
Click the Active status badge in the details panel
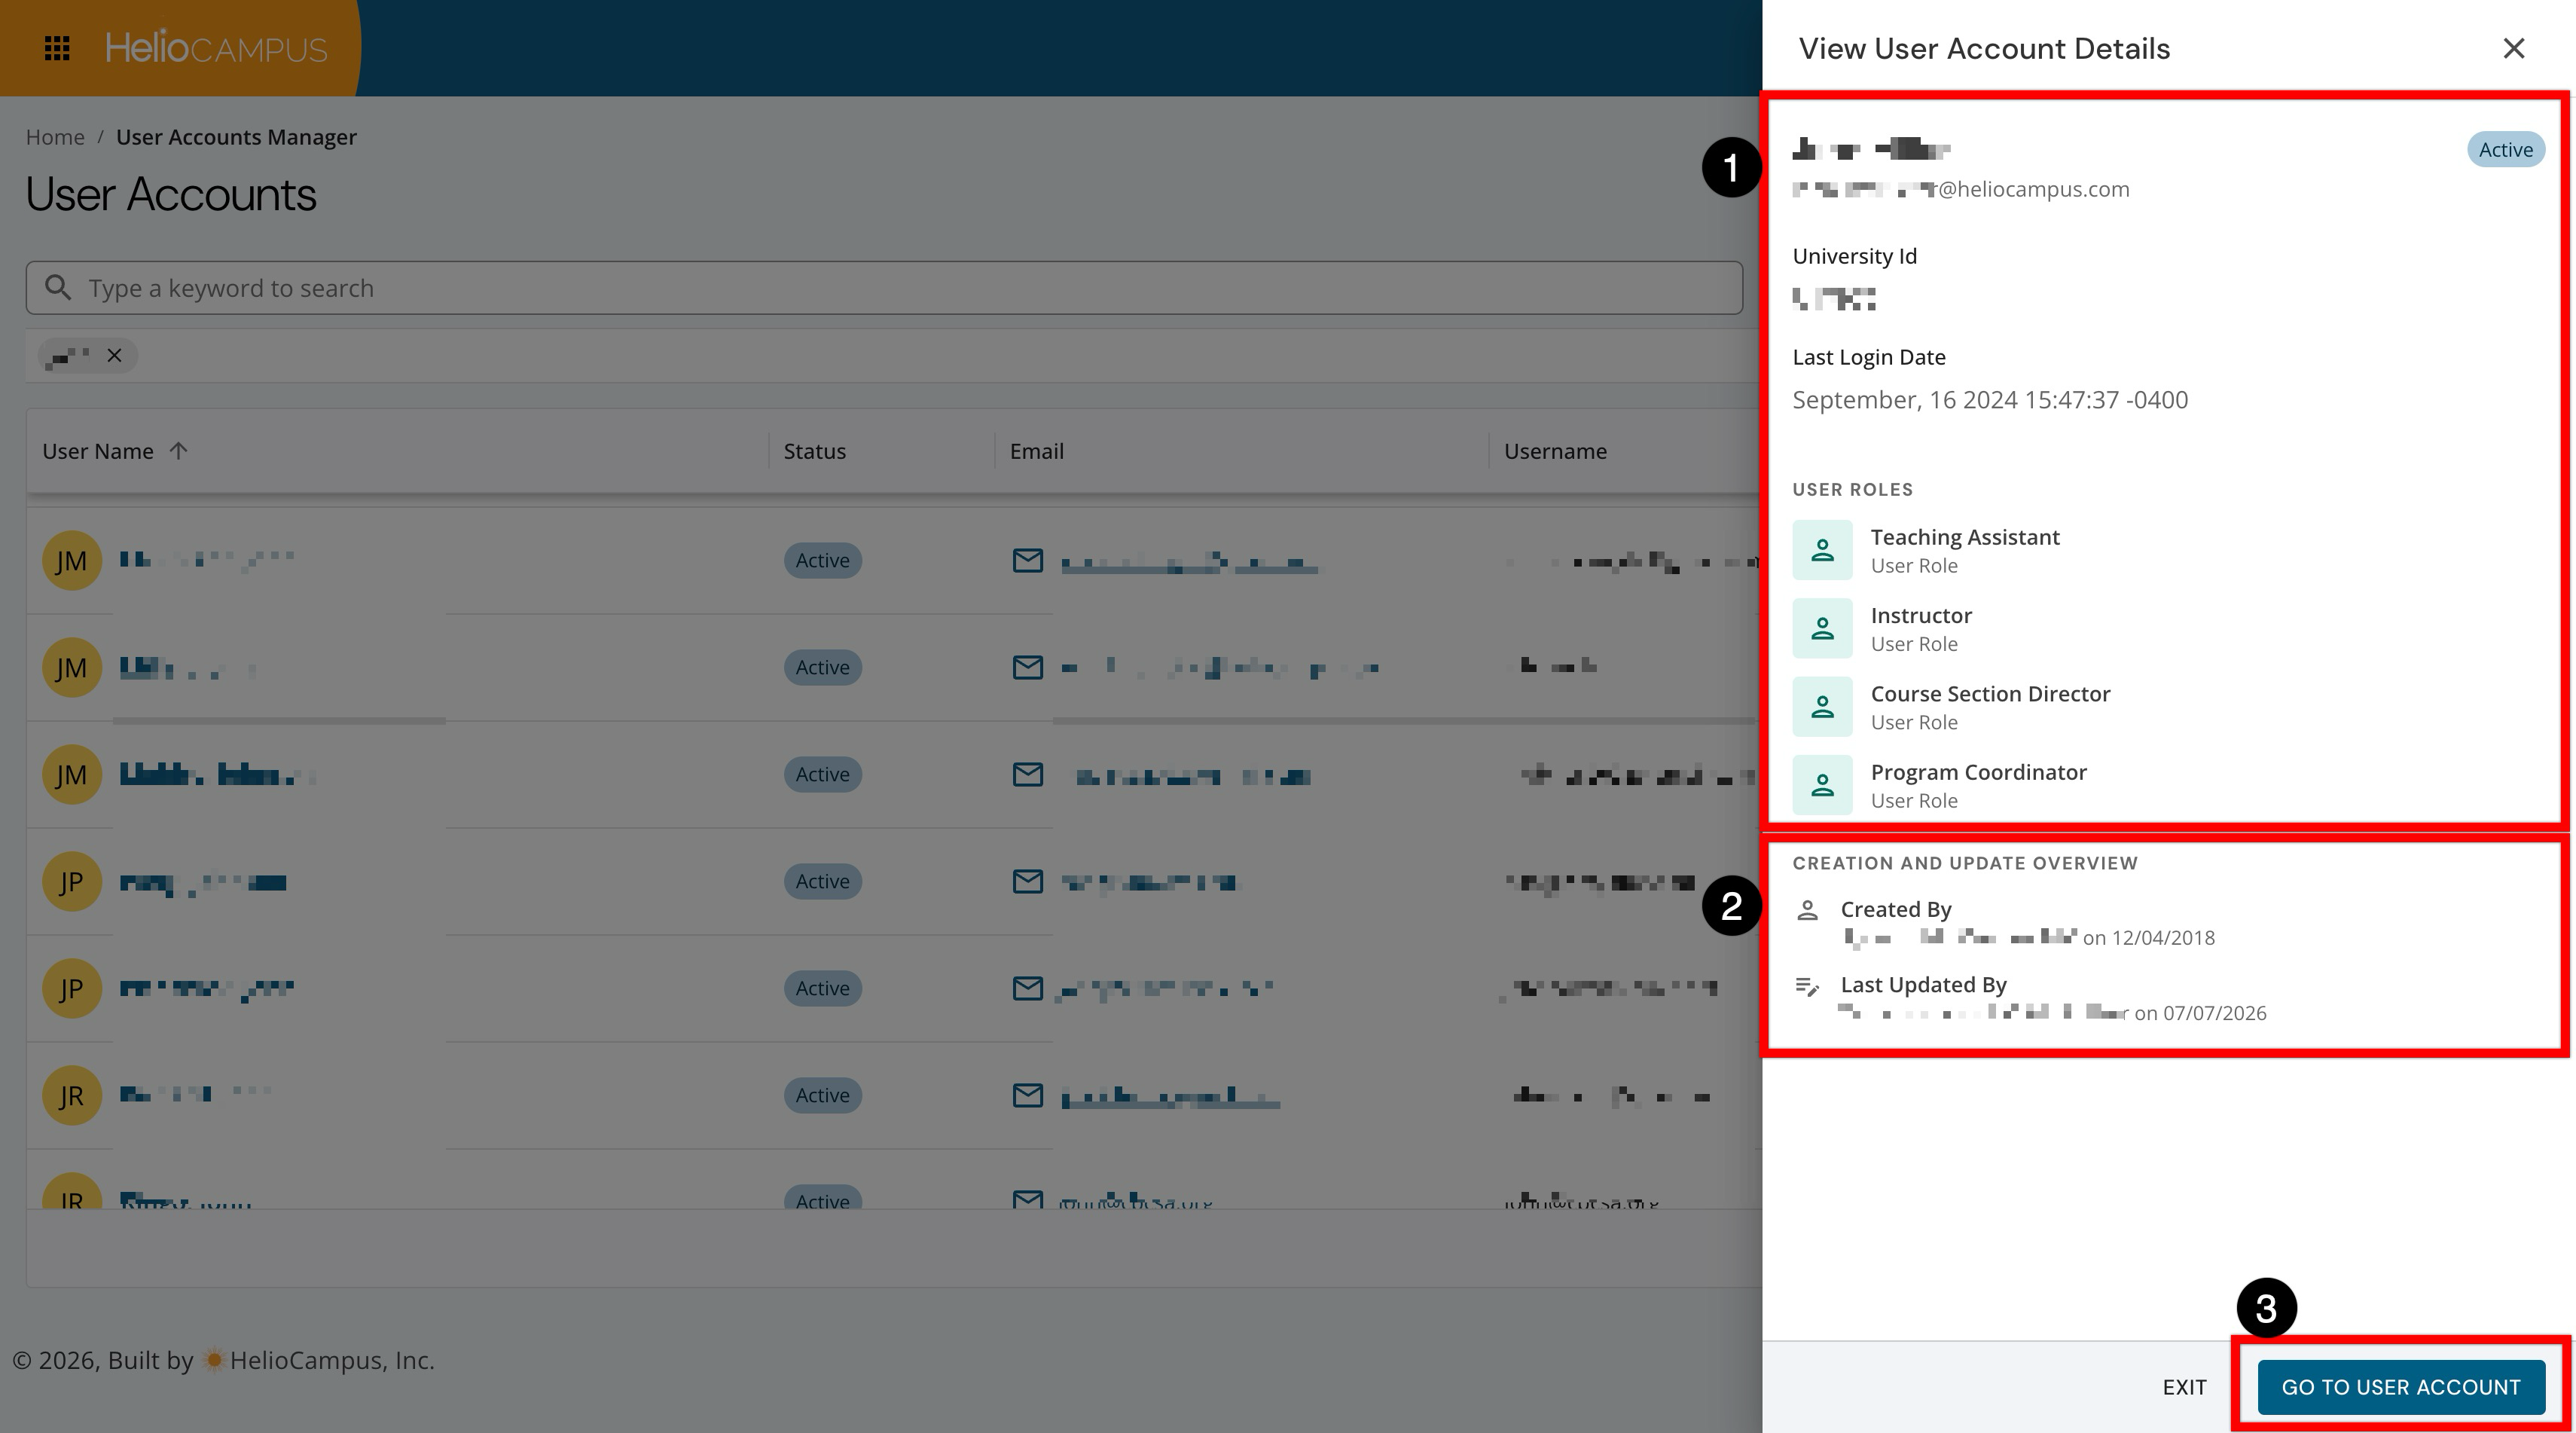point(2505,149)
